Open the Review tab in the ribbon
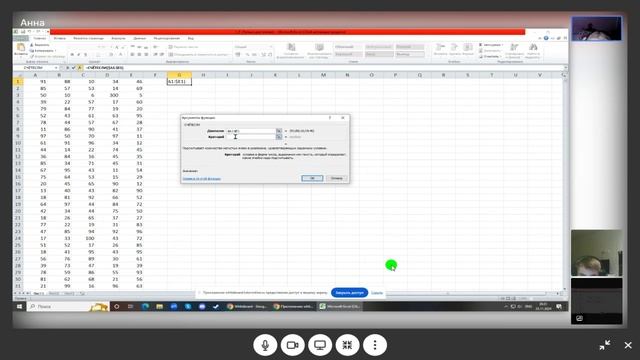640x360 pixels. [x=167, y=38]
